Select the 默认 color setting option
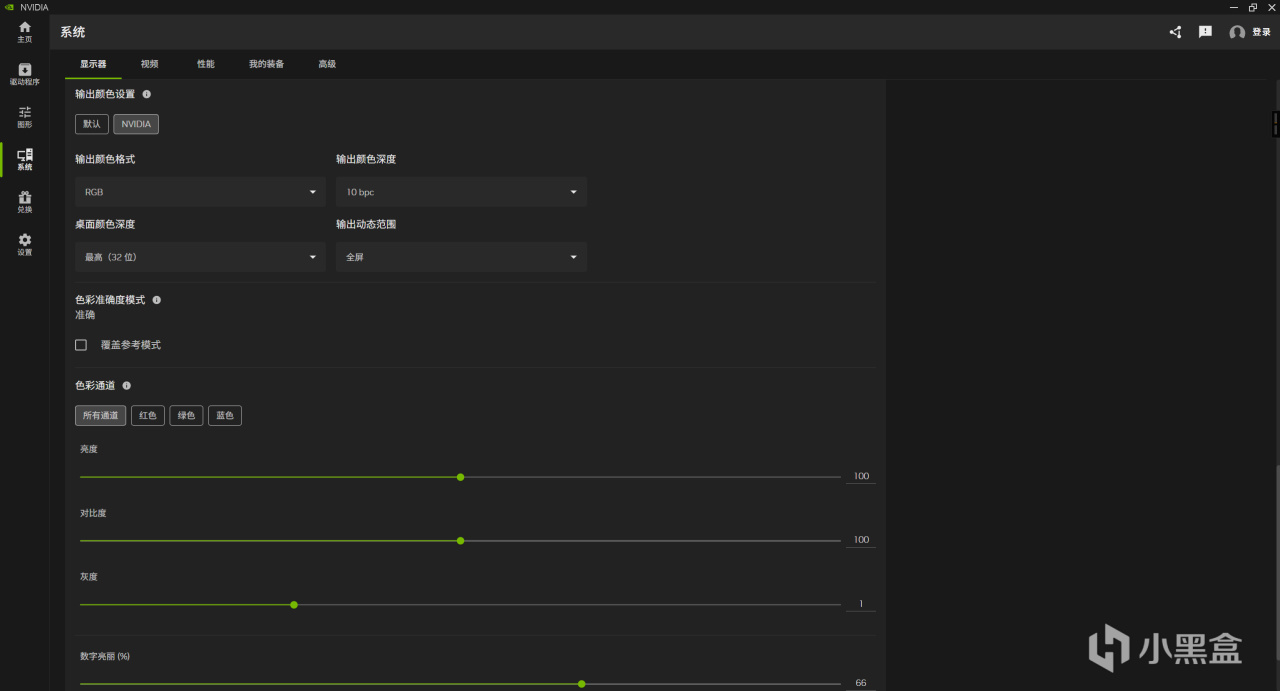The width and height of the screenshot is (1280, 691). [x=92, y=124]
